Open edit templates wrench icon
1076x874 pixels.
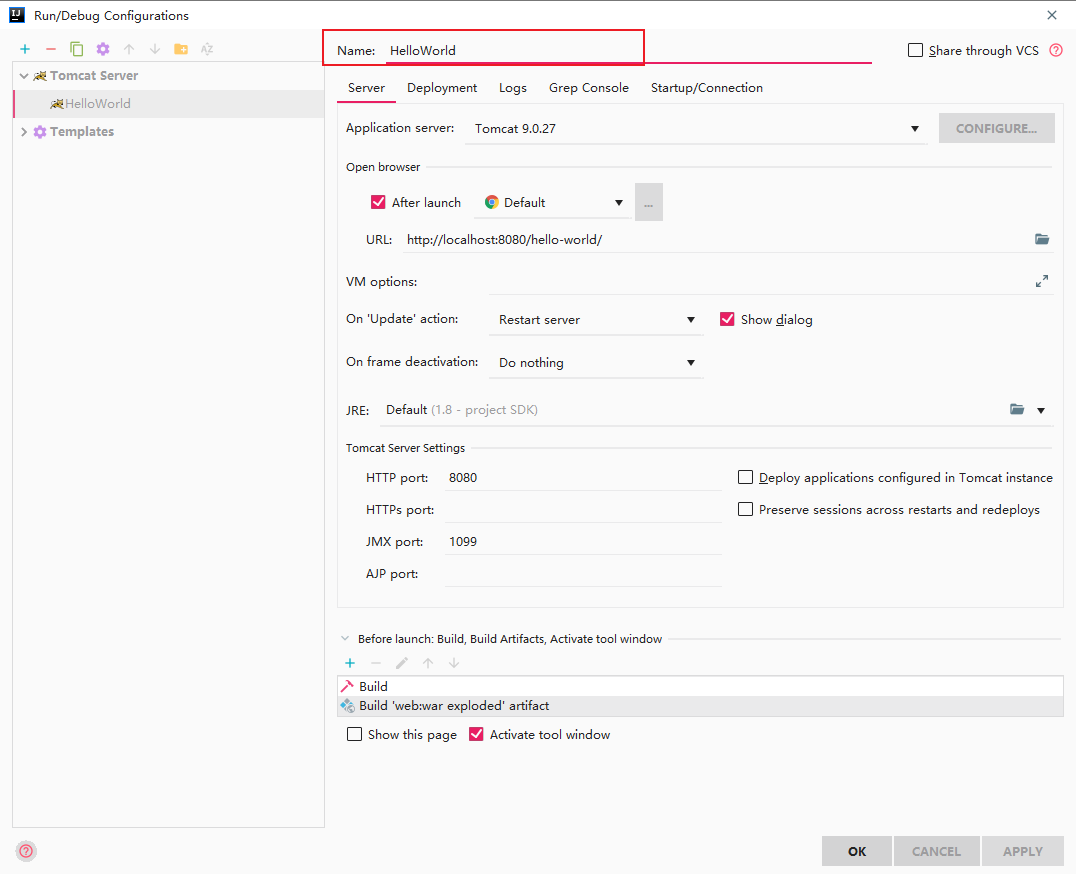(x=103, y=49)
